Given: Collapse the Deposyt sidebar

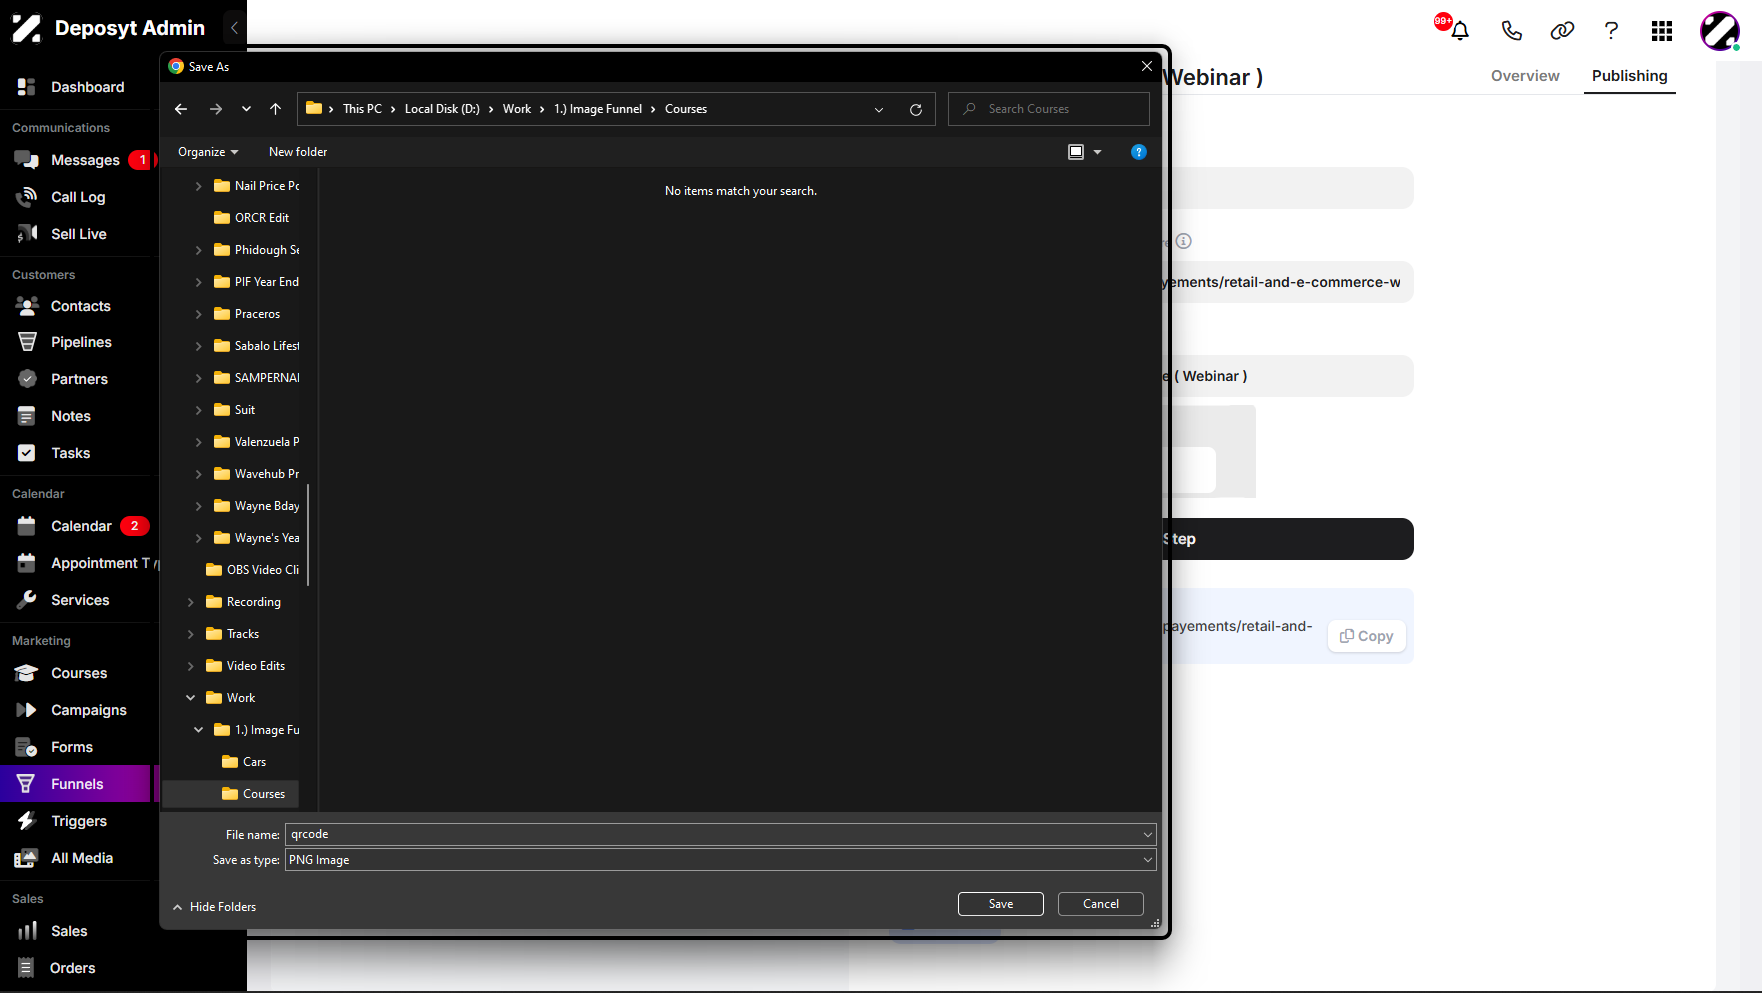Looking at the screenshot, I should click(234, 28).
